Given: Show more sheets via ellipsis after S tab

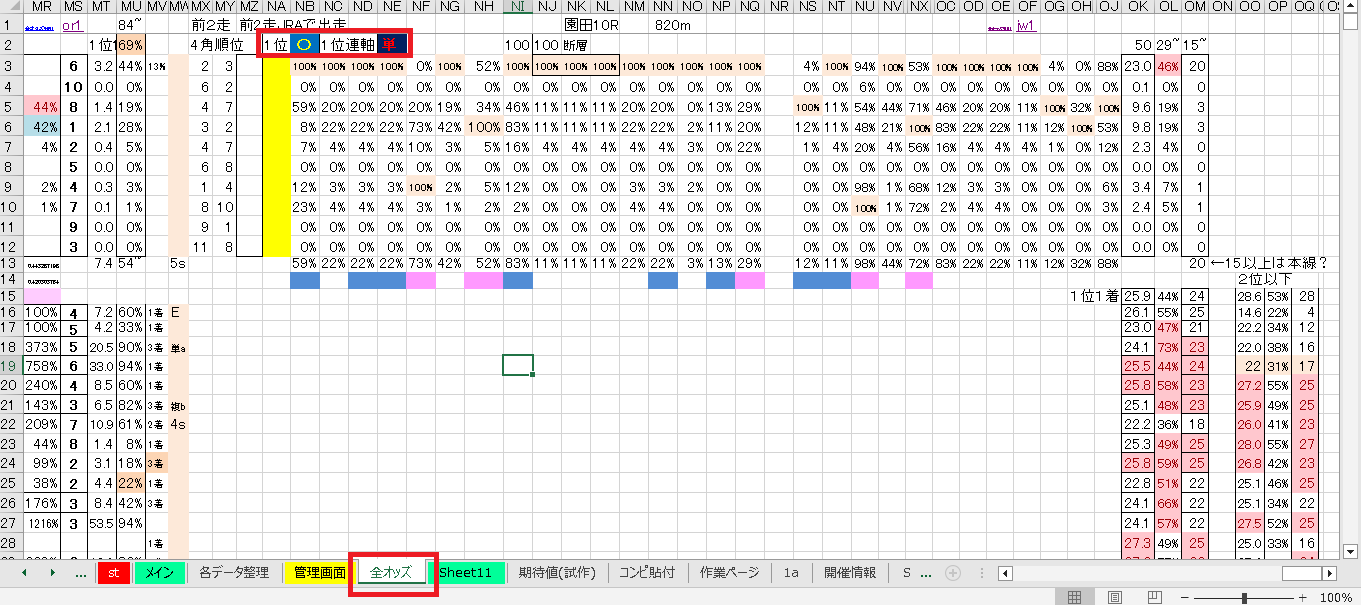Looking at the screenshot, I should pos(926,573).
